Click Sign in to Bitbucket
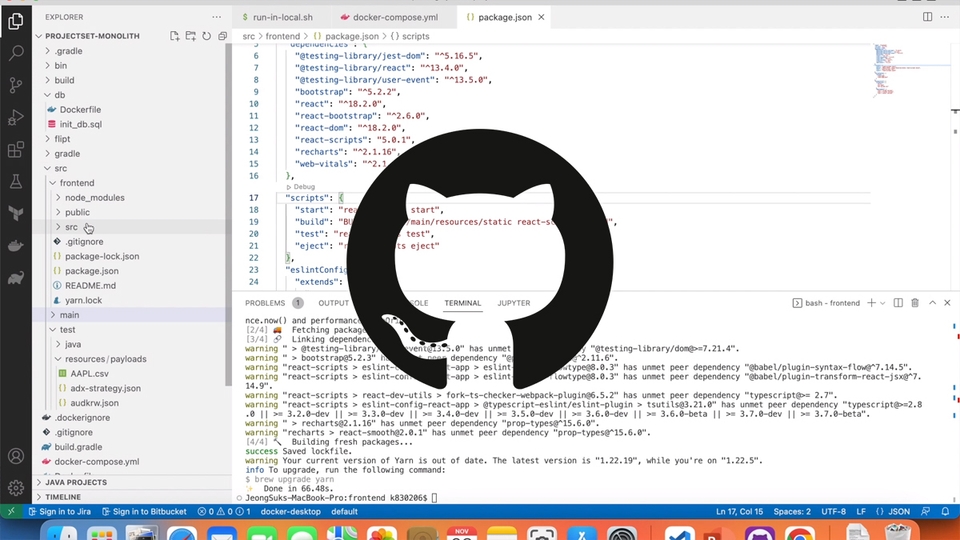 coord(144,512)
